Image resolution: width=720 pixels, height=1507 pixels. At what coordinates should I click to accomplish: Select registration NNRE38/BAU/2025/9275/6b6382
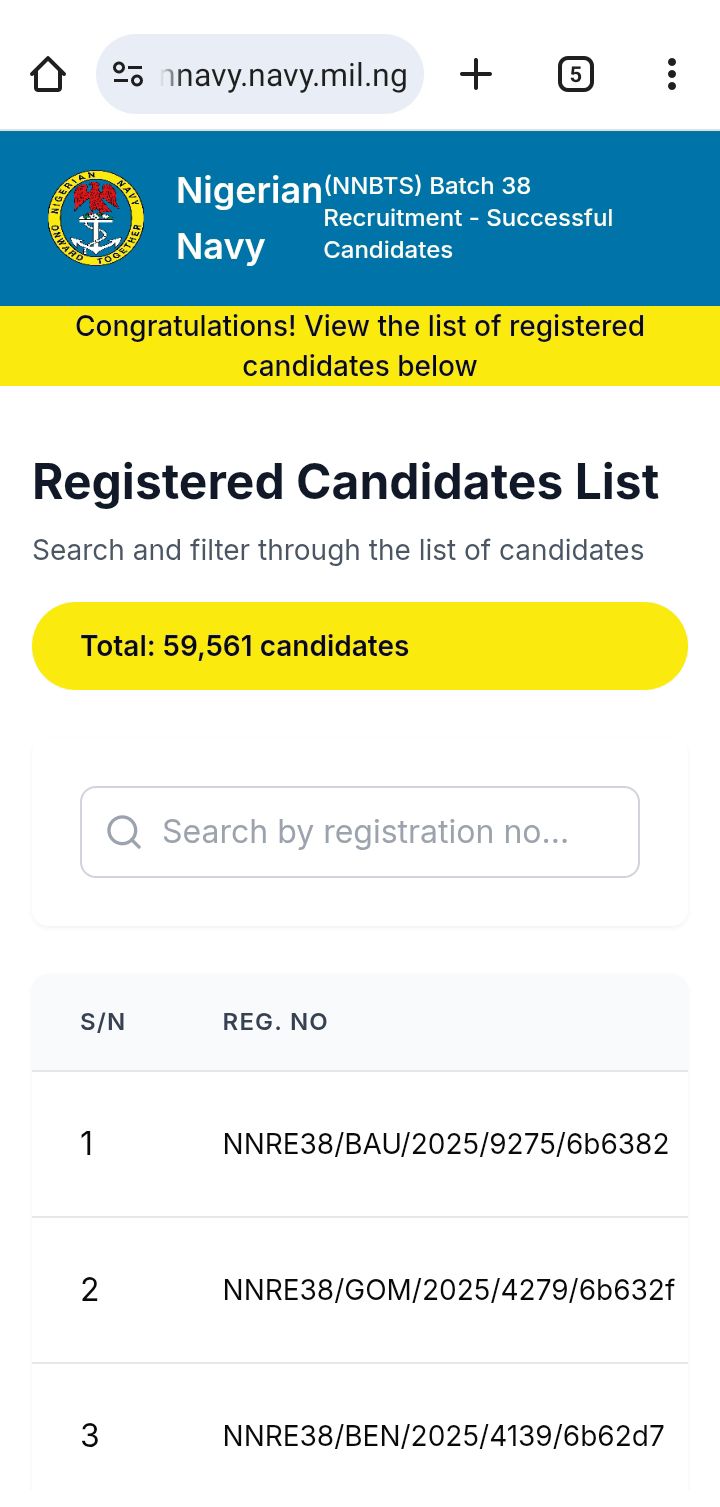pyautogui.click(x=446, y=1144)
